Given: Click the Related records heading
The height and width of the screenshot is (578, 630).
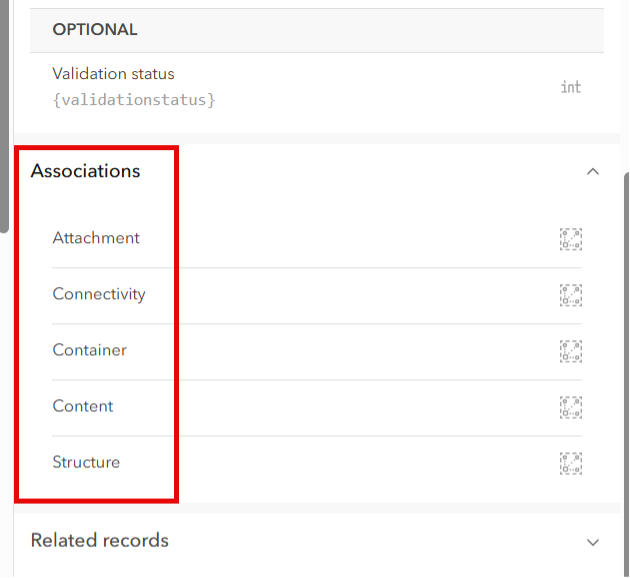Looking at the screenshot, I should [x=100, y=541].
